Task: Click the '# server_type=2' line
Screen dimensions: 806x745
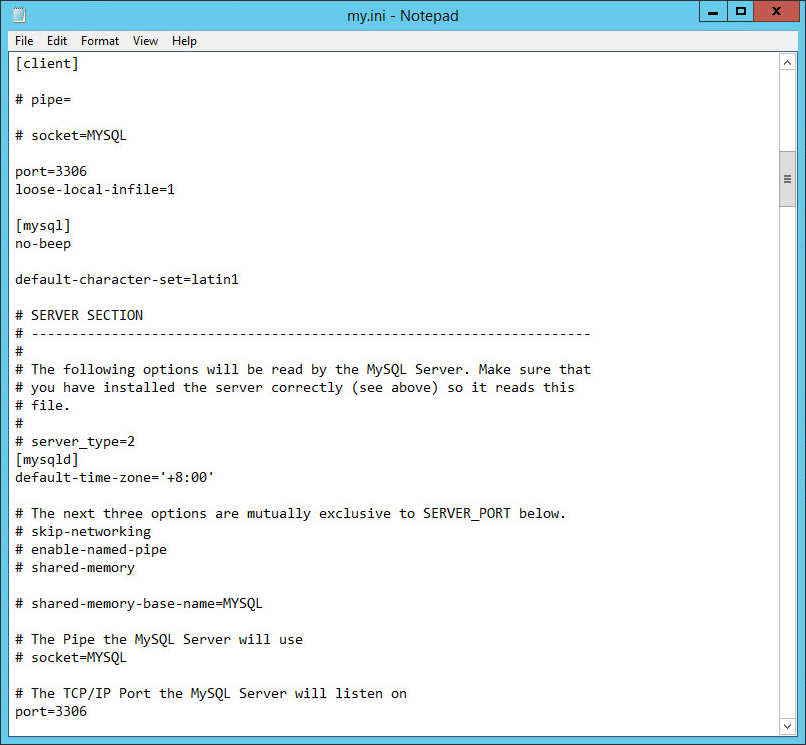Action: (x=75, y=442)
